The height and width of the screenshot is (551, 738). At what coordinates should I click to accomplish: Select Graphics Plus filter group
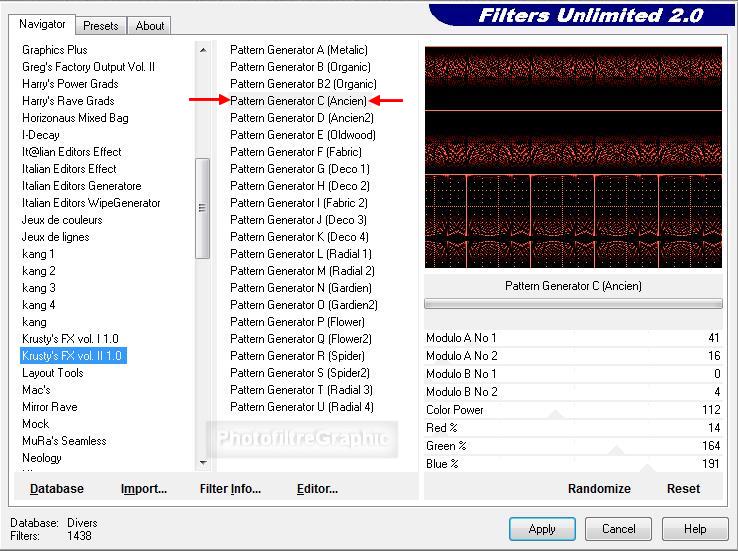(55, 50)
